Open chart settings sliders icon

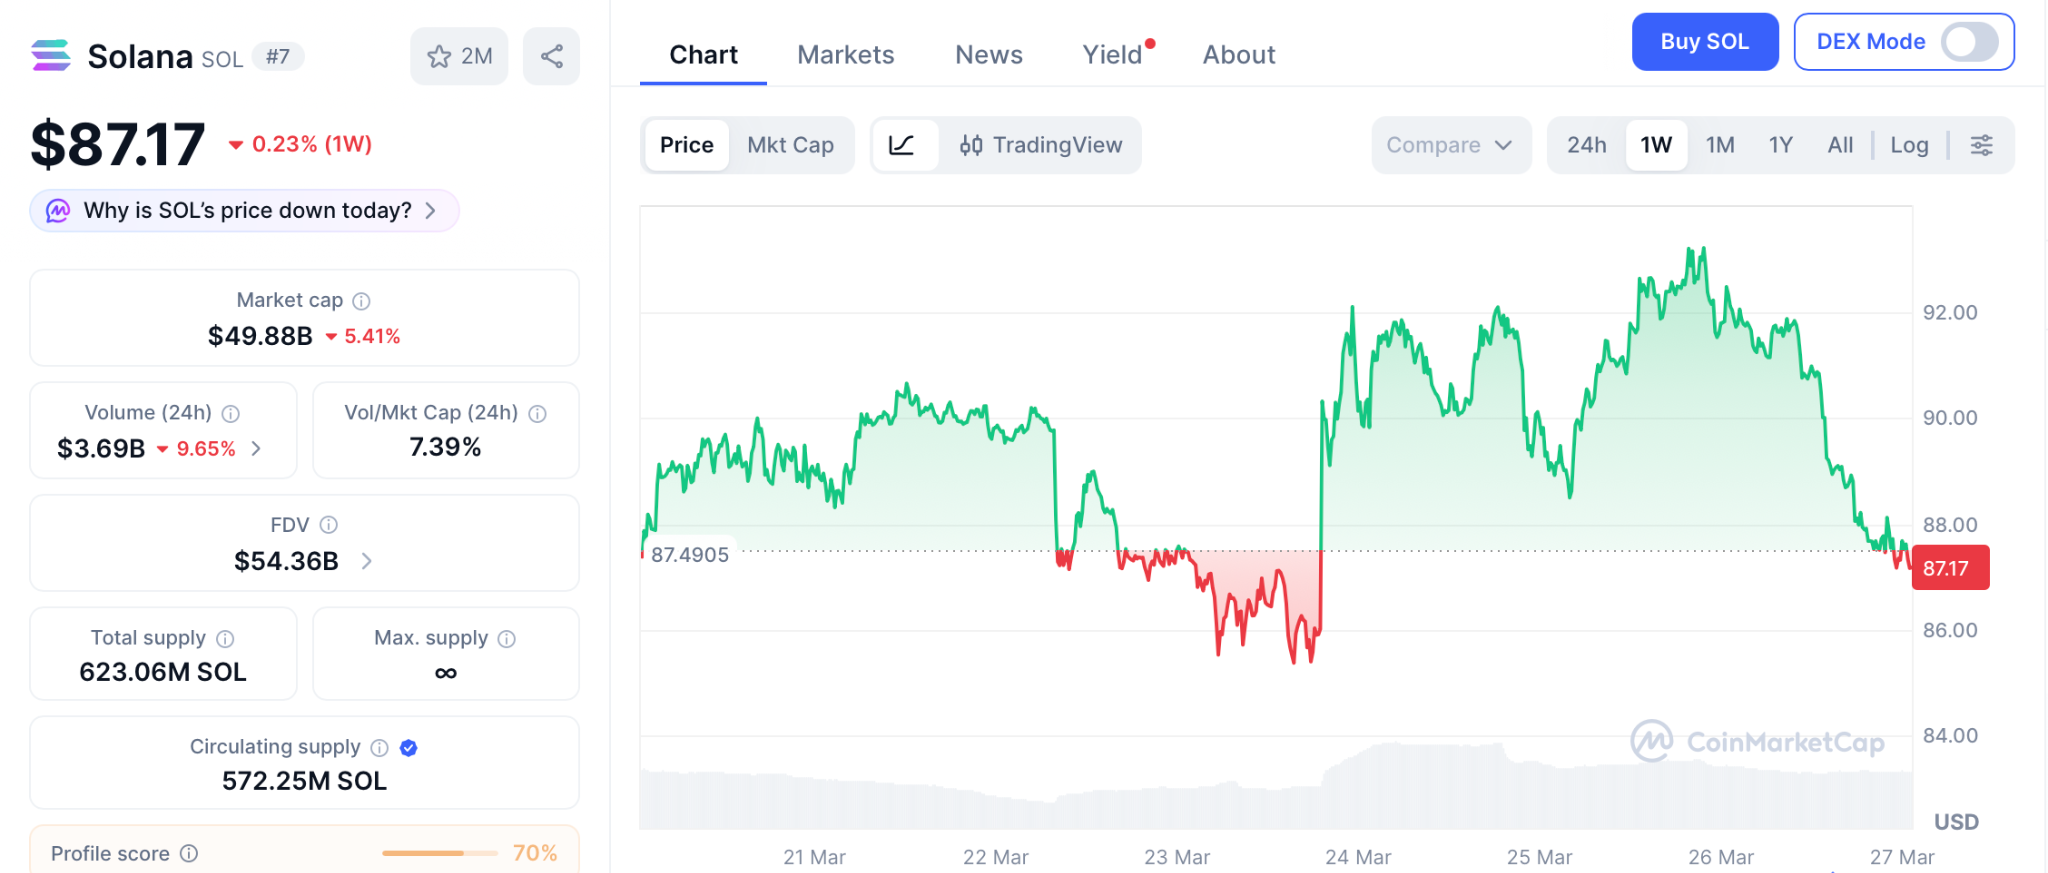pyautogui.click(x=1981, y=145)
